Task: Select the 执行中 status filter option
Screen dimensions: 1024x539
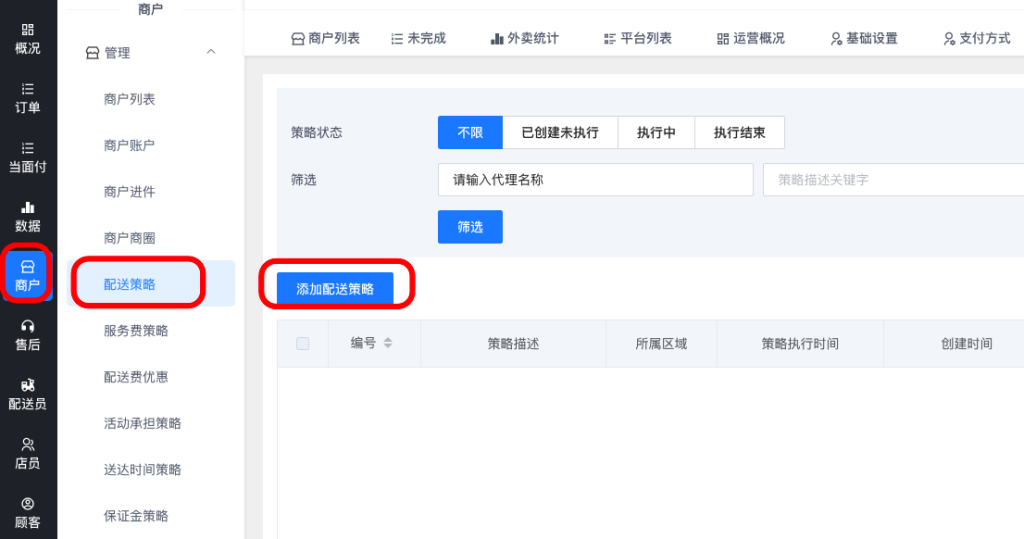Action: [656, 133]
